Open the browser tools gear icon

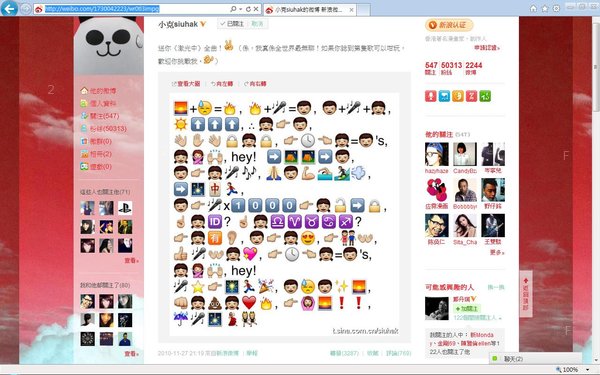pos(556,8)
